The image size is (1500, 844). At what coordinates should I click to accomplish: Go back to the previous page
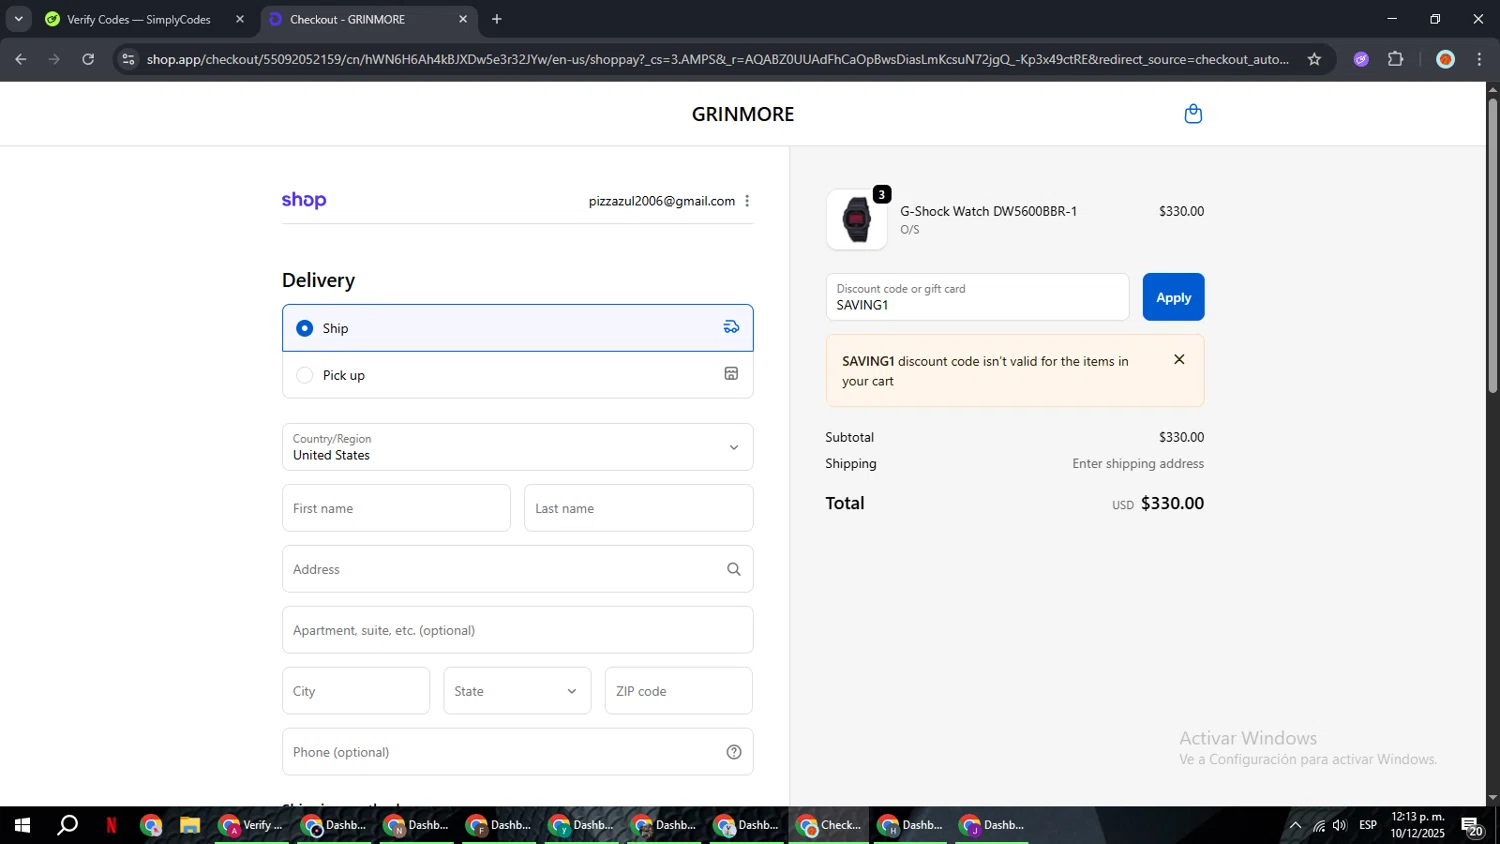[20, 59]
